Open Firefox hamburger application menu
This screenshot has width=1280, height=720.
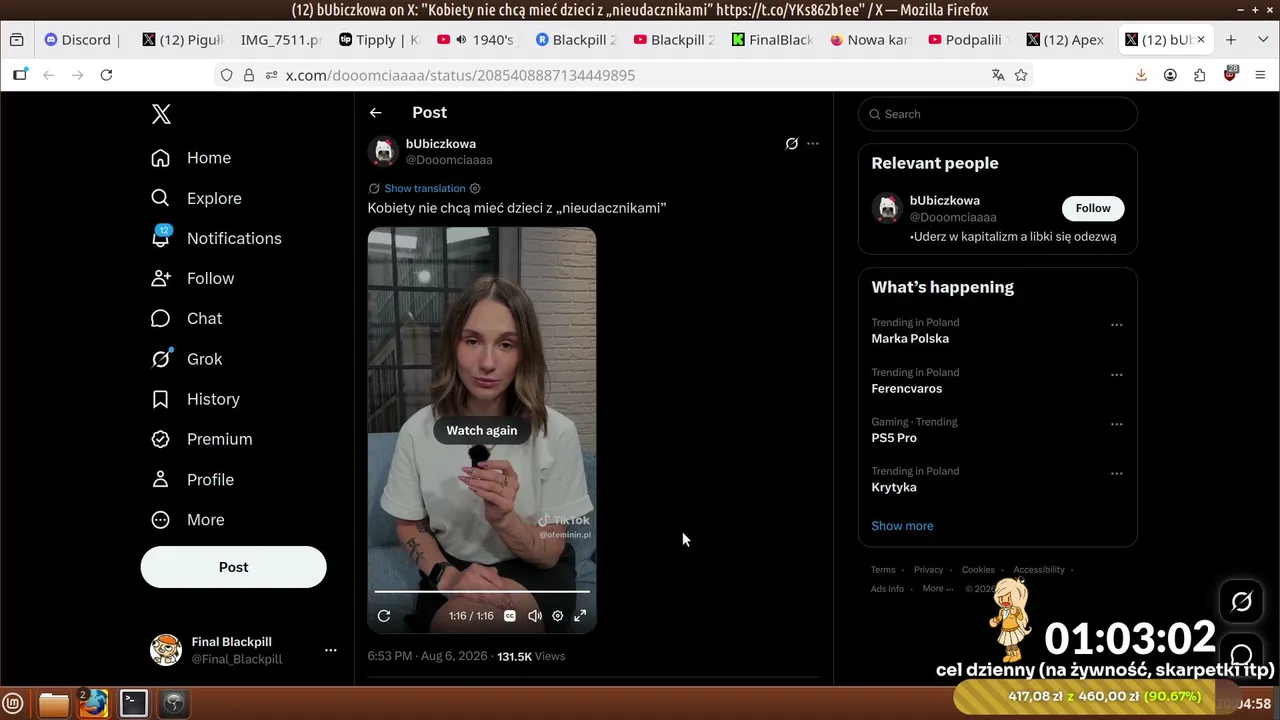point(1260,75)
